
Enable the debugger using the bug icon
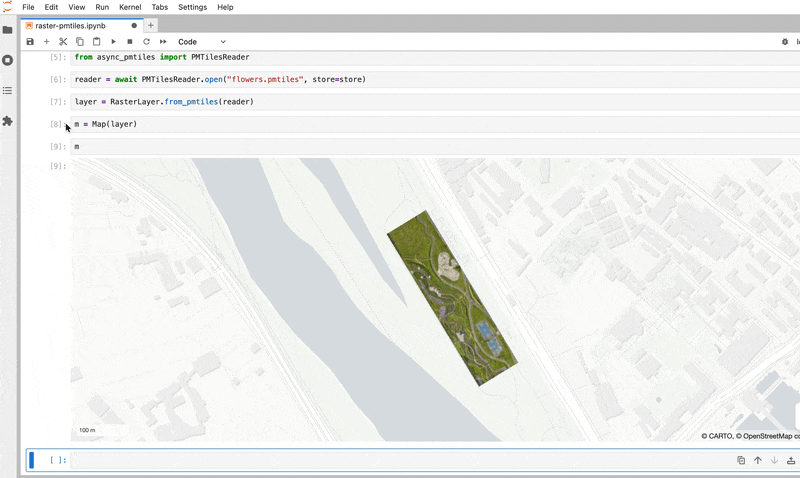coord(785,42)
